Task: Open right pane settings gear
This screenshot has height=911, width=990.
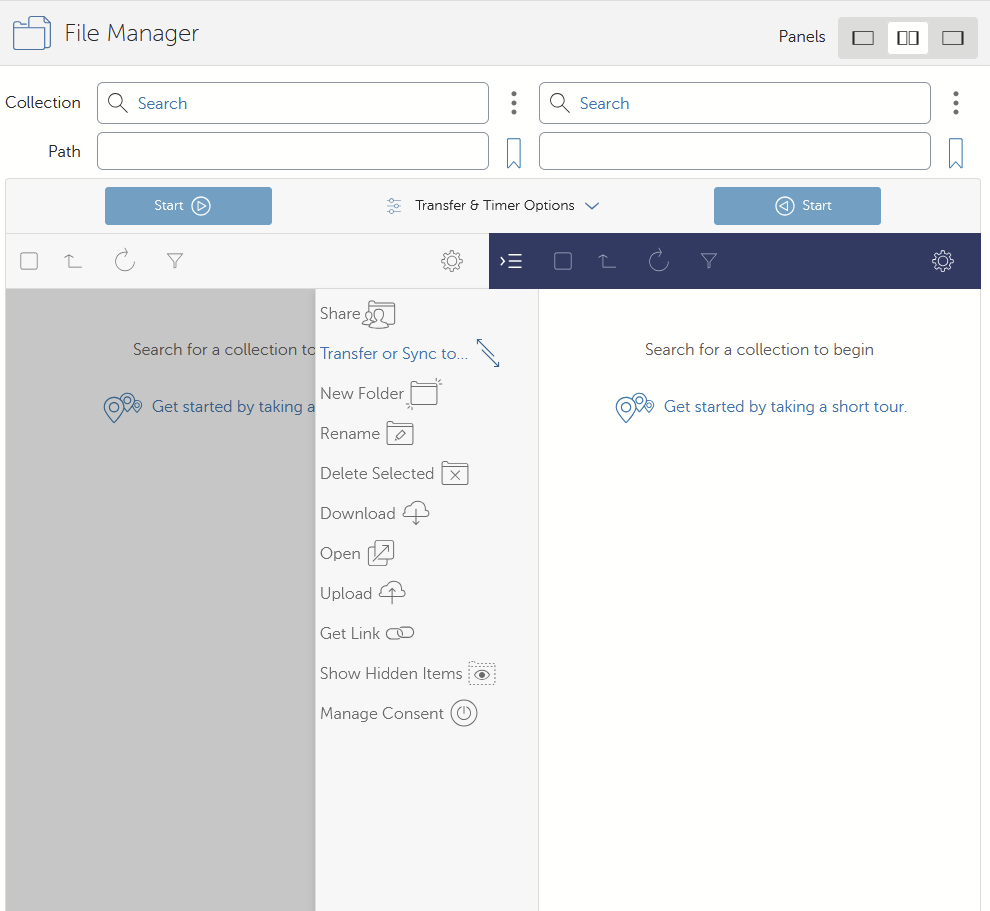Action: (942, 261)
